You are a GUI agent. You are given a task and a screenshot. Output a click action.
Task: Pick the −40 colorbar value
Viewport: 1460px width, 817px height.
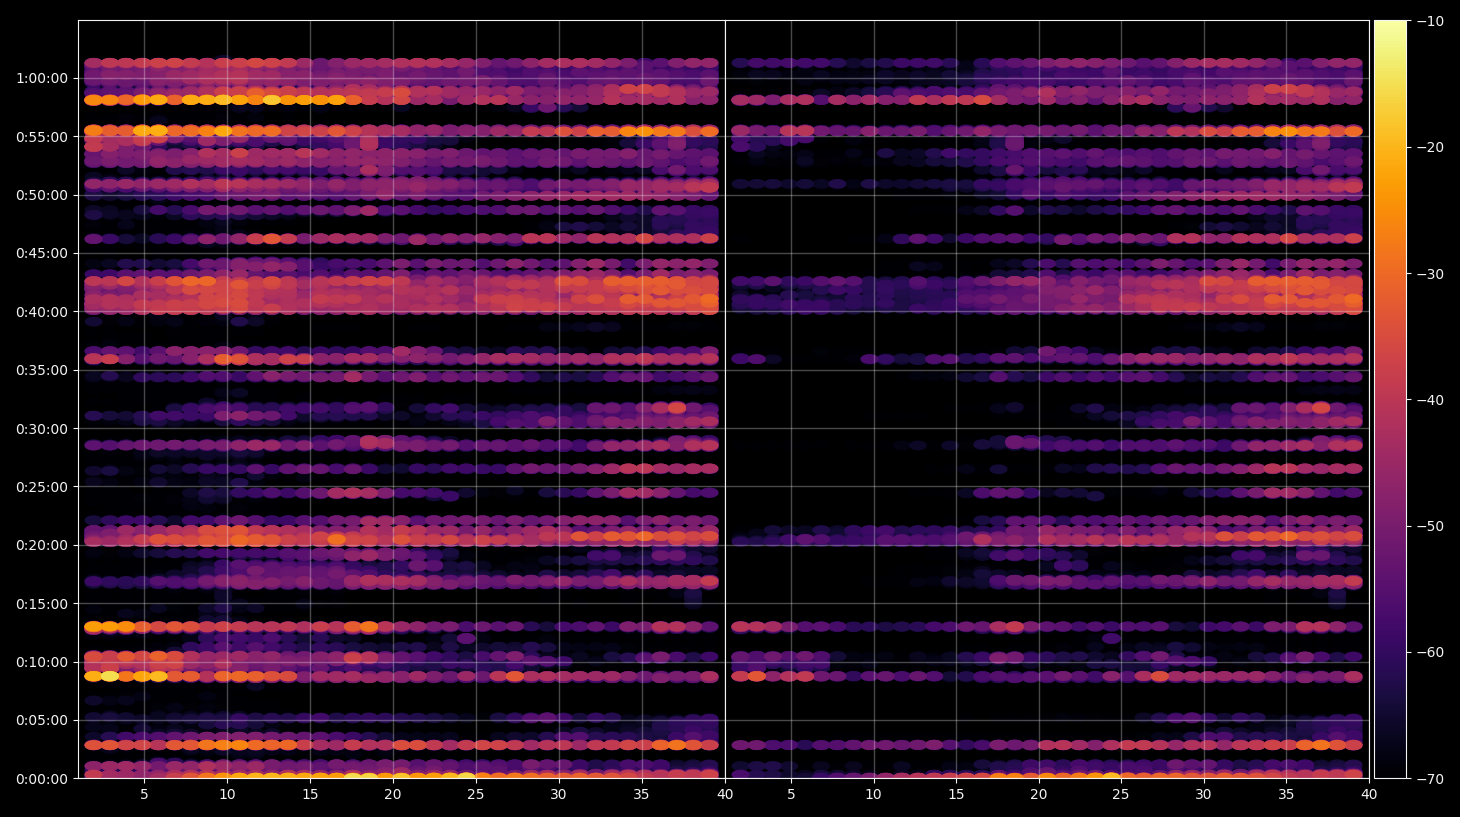(x=1431, y=400)
